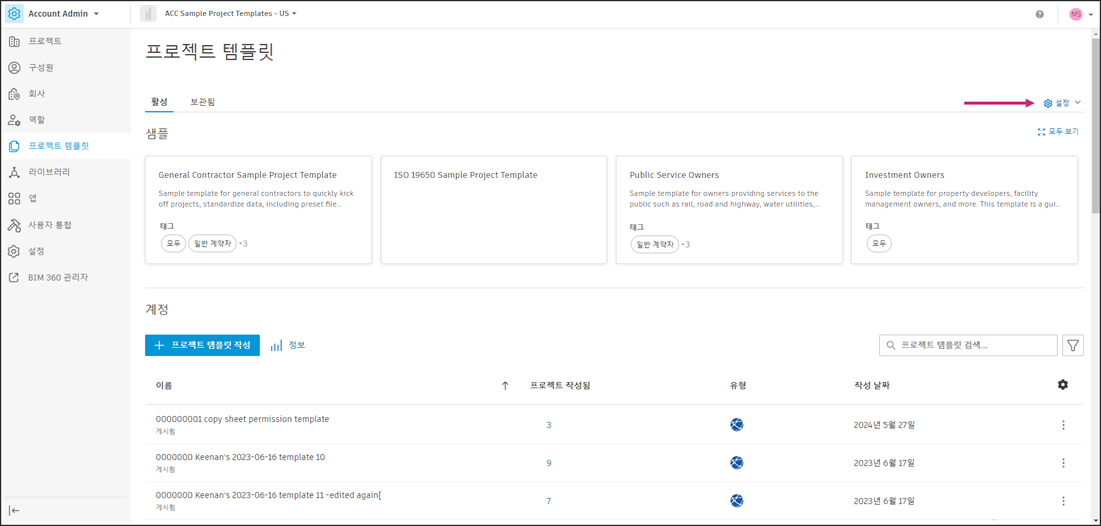Expand the 설정 dropdown at top right
This screenshot has width=1101, height=526.
click(1062, 103)
